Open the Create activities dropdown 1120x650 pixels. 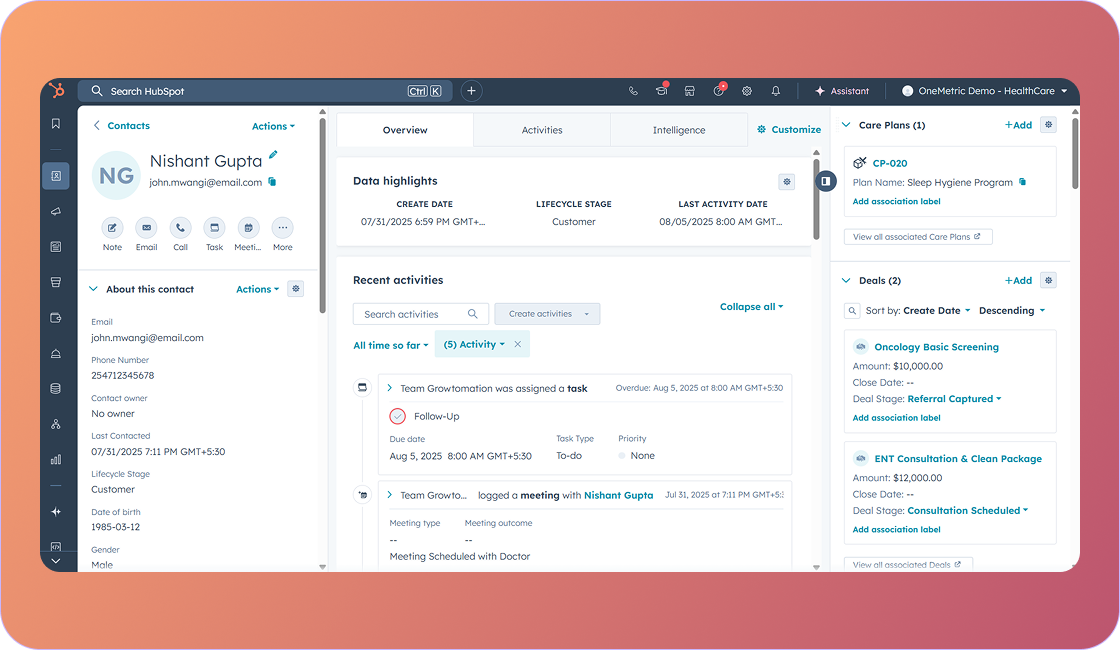[x=547, y=313]
